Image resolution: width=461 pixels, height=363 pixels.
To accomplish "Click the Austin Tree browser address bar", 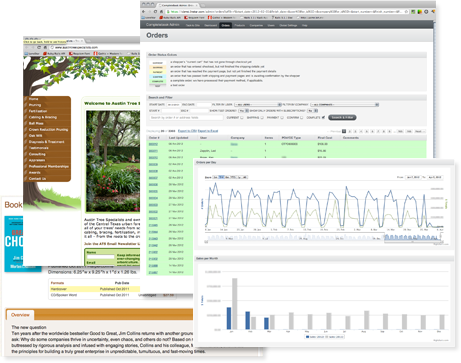I will (x=95, y=47).
